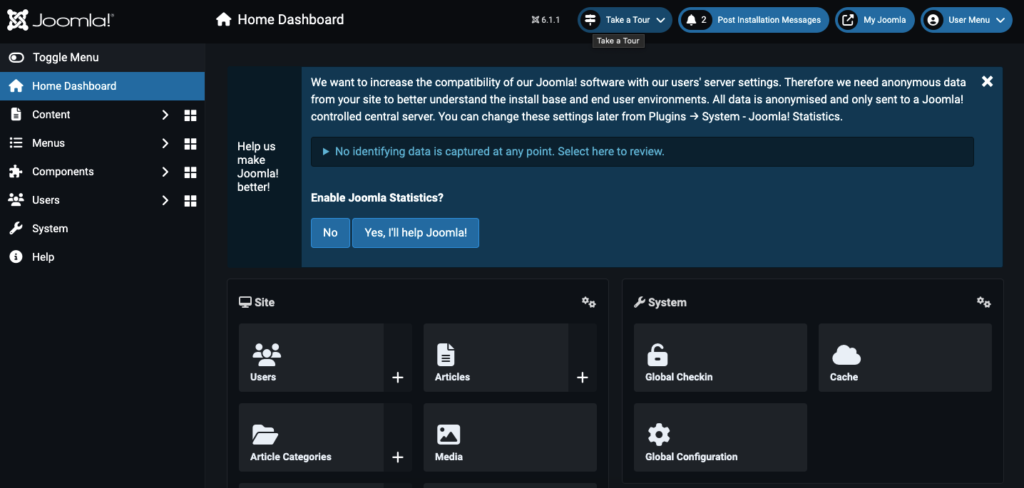This screenshot has height=488, width=1024.
Task: Open Home Dashboard in sidebar
Action: (103, 86)
